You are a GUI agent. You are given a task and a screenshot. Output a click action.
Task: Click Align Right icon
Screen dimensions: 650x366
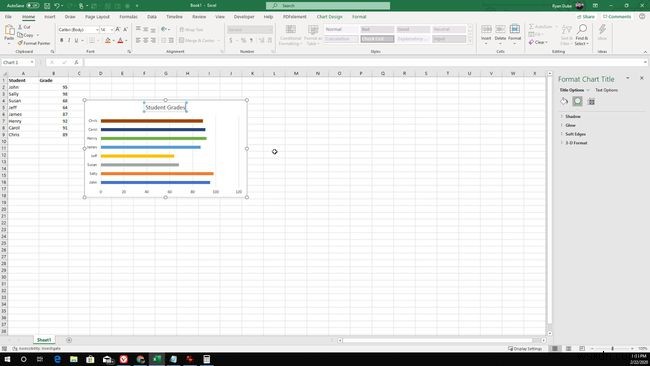[x=153, y=40]
